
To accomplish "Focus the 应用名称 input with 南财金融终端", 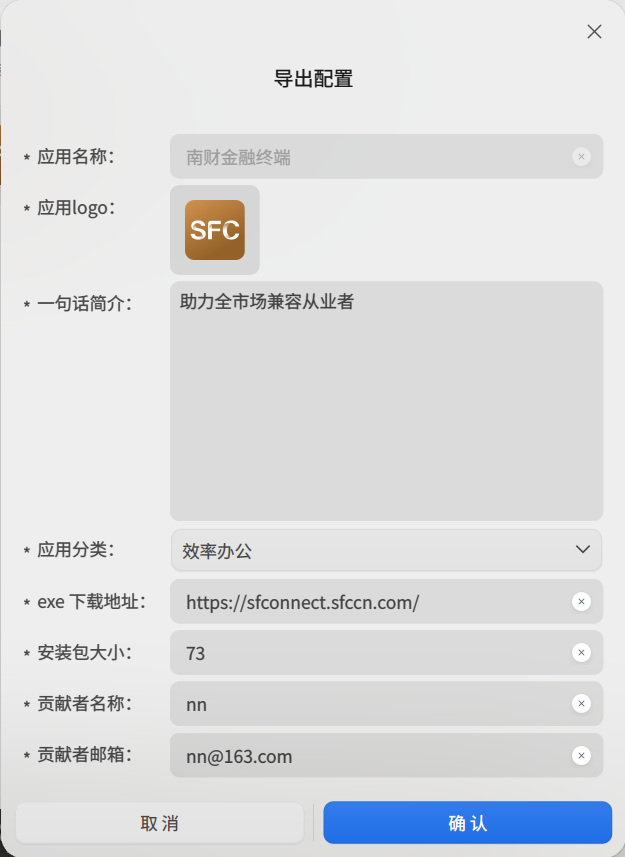I will [x=370, y=157].
